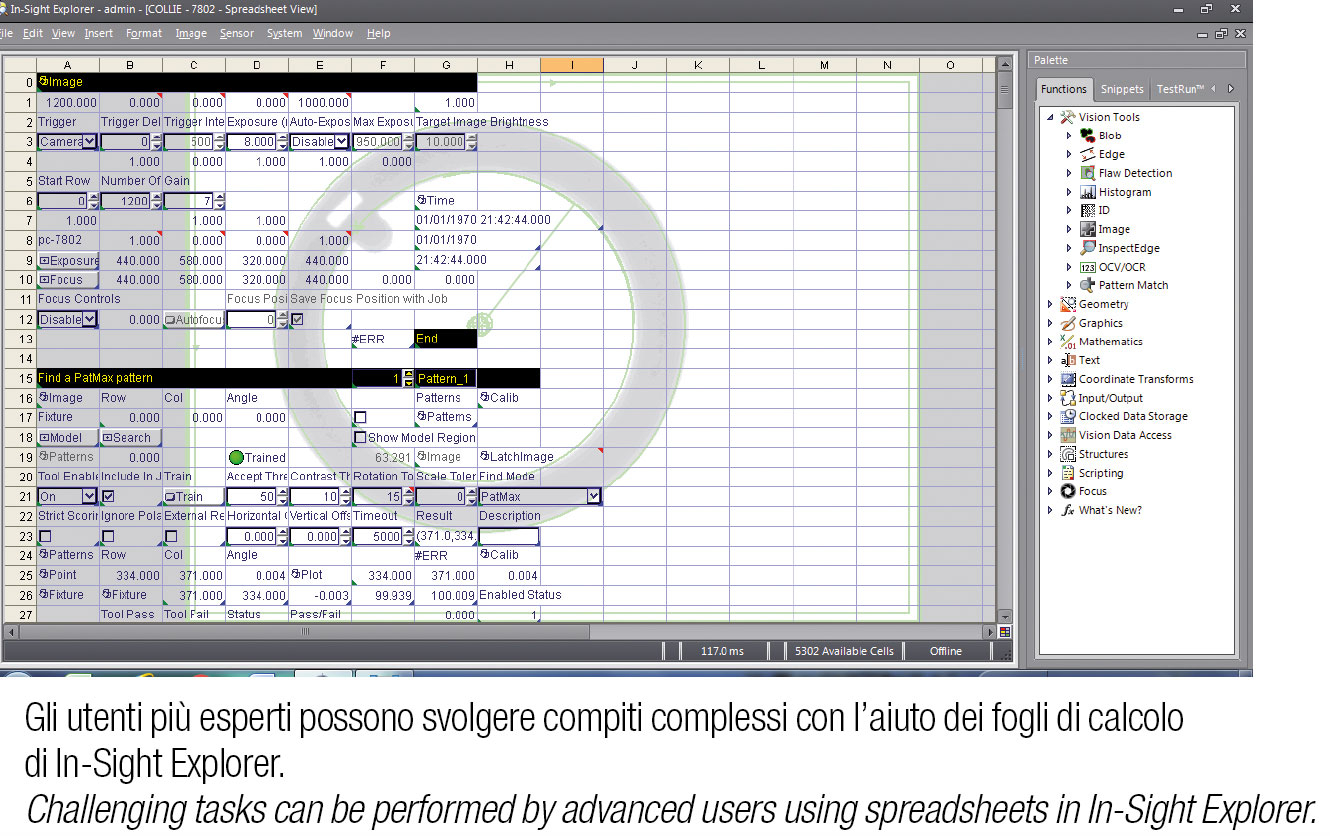Expand the Geometry tree node
Image resolution: width=1330 pixels, height=836 pixels.
[x=1050, y=304]
